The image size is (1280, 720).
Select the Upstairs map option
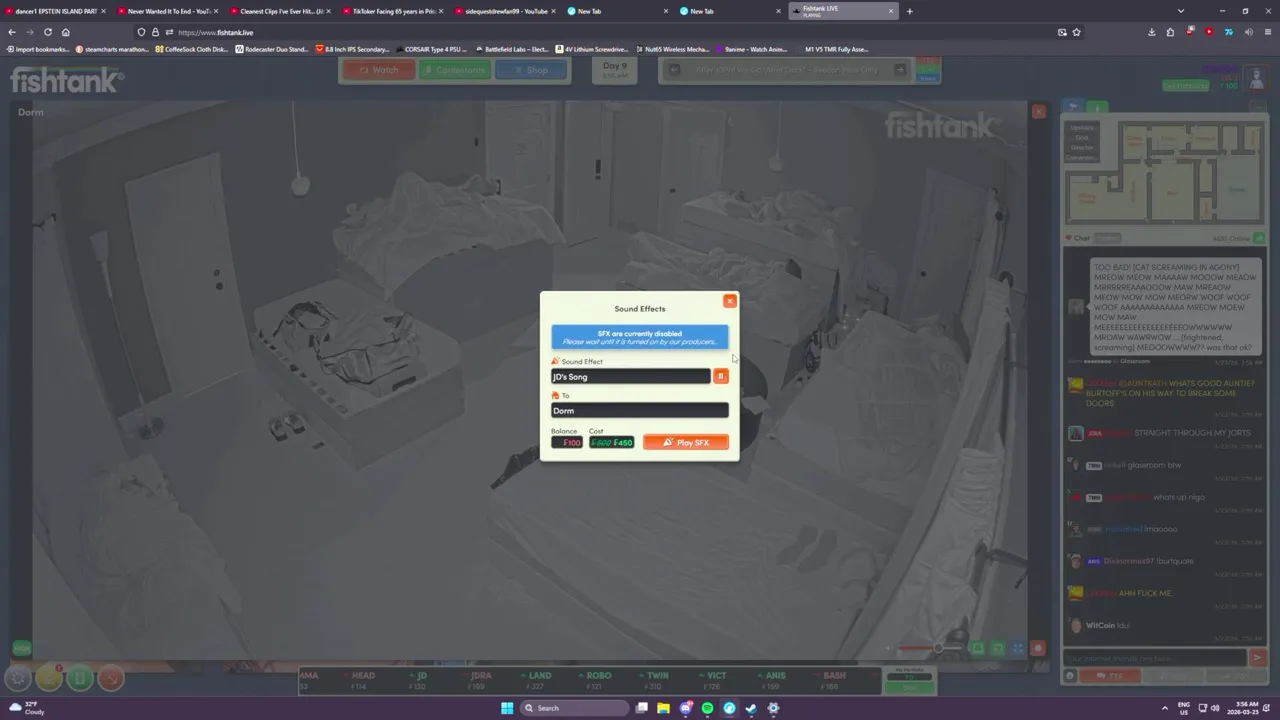pyautogui.click(x=1081, y=128)
